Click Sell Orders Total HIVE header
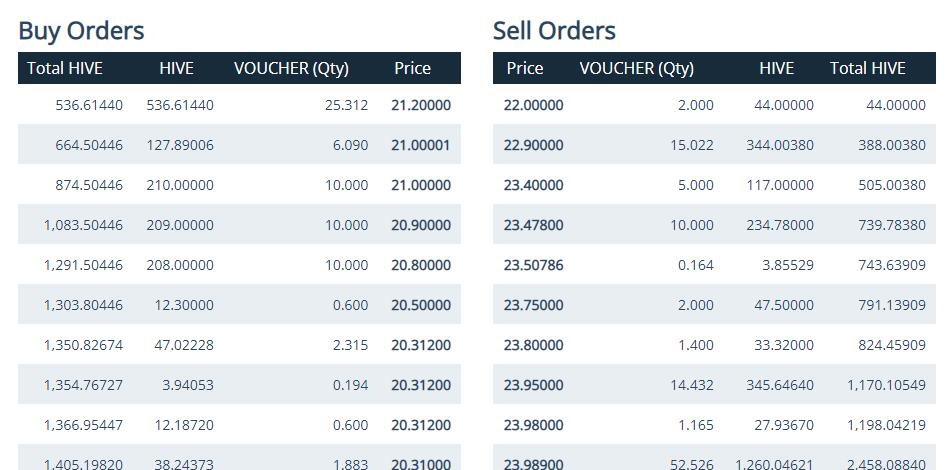The image size is (948, 470). click(x=867, y=68)
